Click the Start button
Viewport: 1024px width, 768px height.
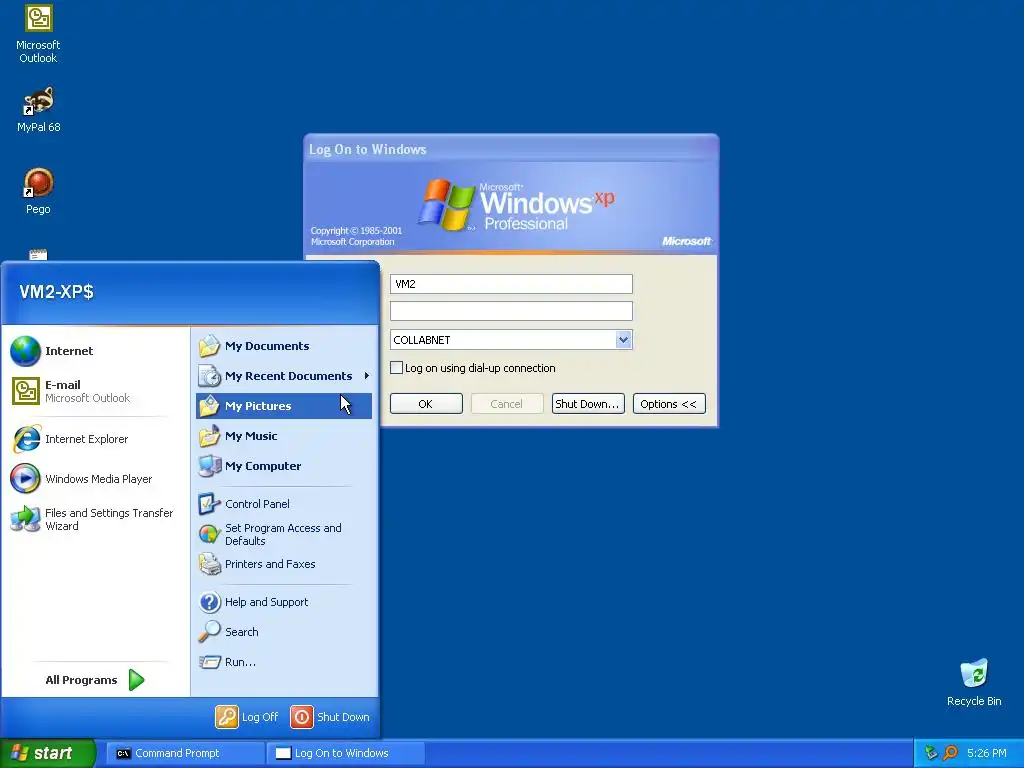coord(47,753)
